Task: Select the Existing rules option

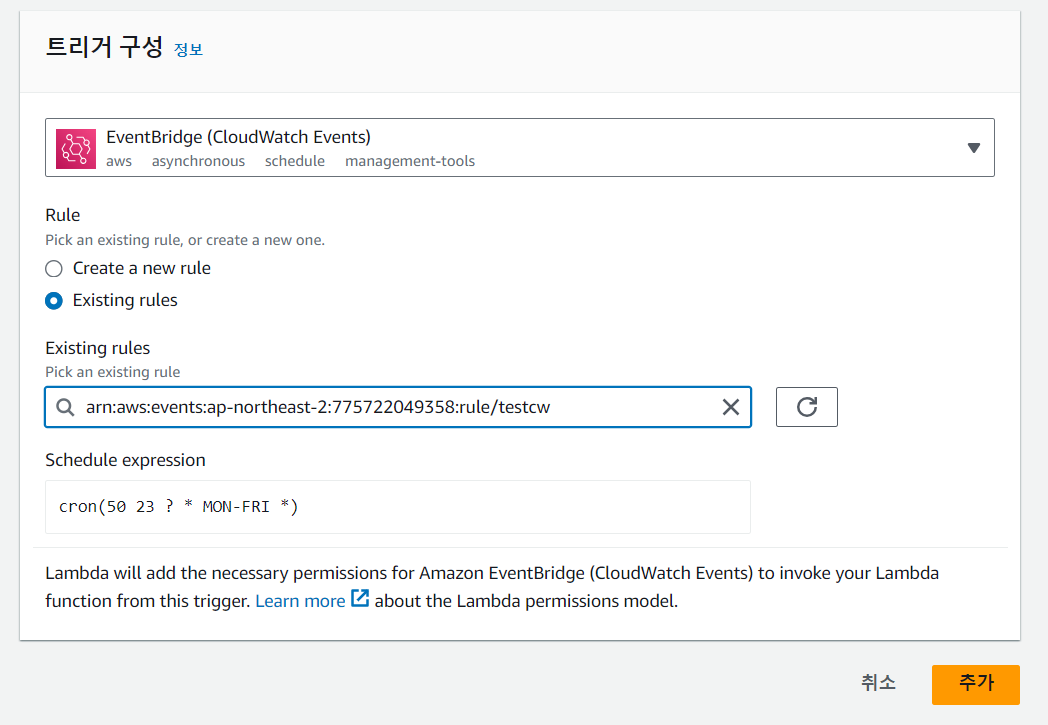Action: tap(53, 300)
